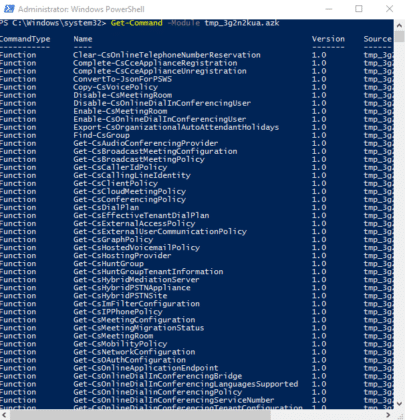
Task: Close the PowerShell window
Action: [389, 9]
